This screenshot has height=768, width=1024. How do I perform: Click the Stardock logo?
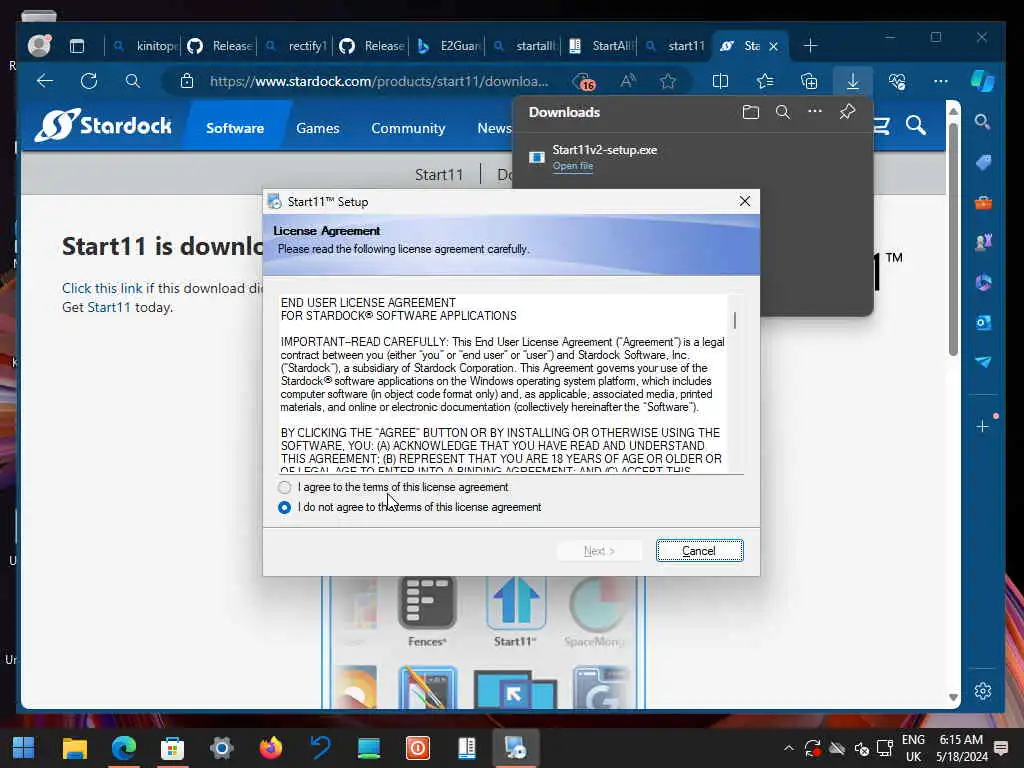pos(103,125)
